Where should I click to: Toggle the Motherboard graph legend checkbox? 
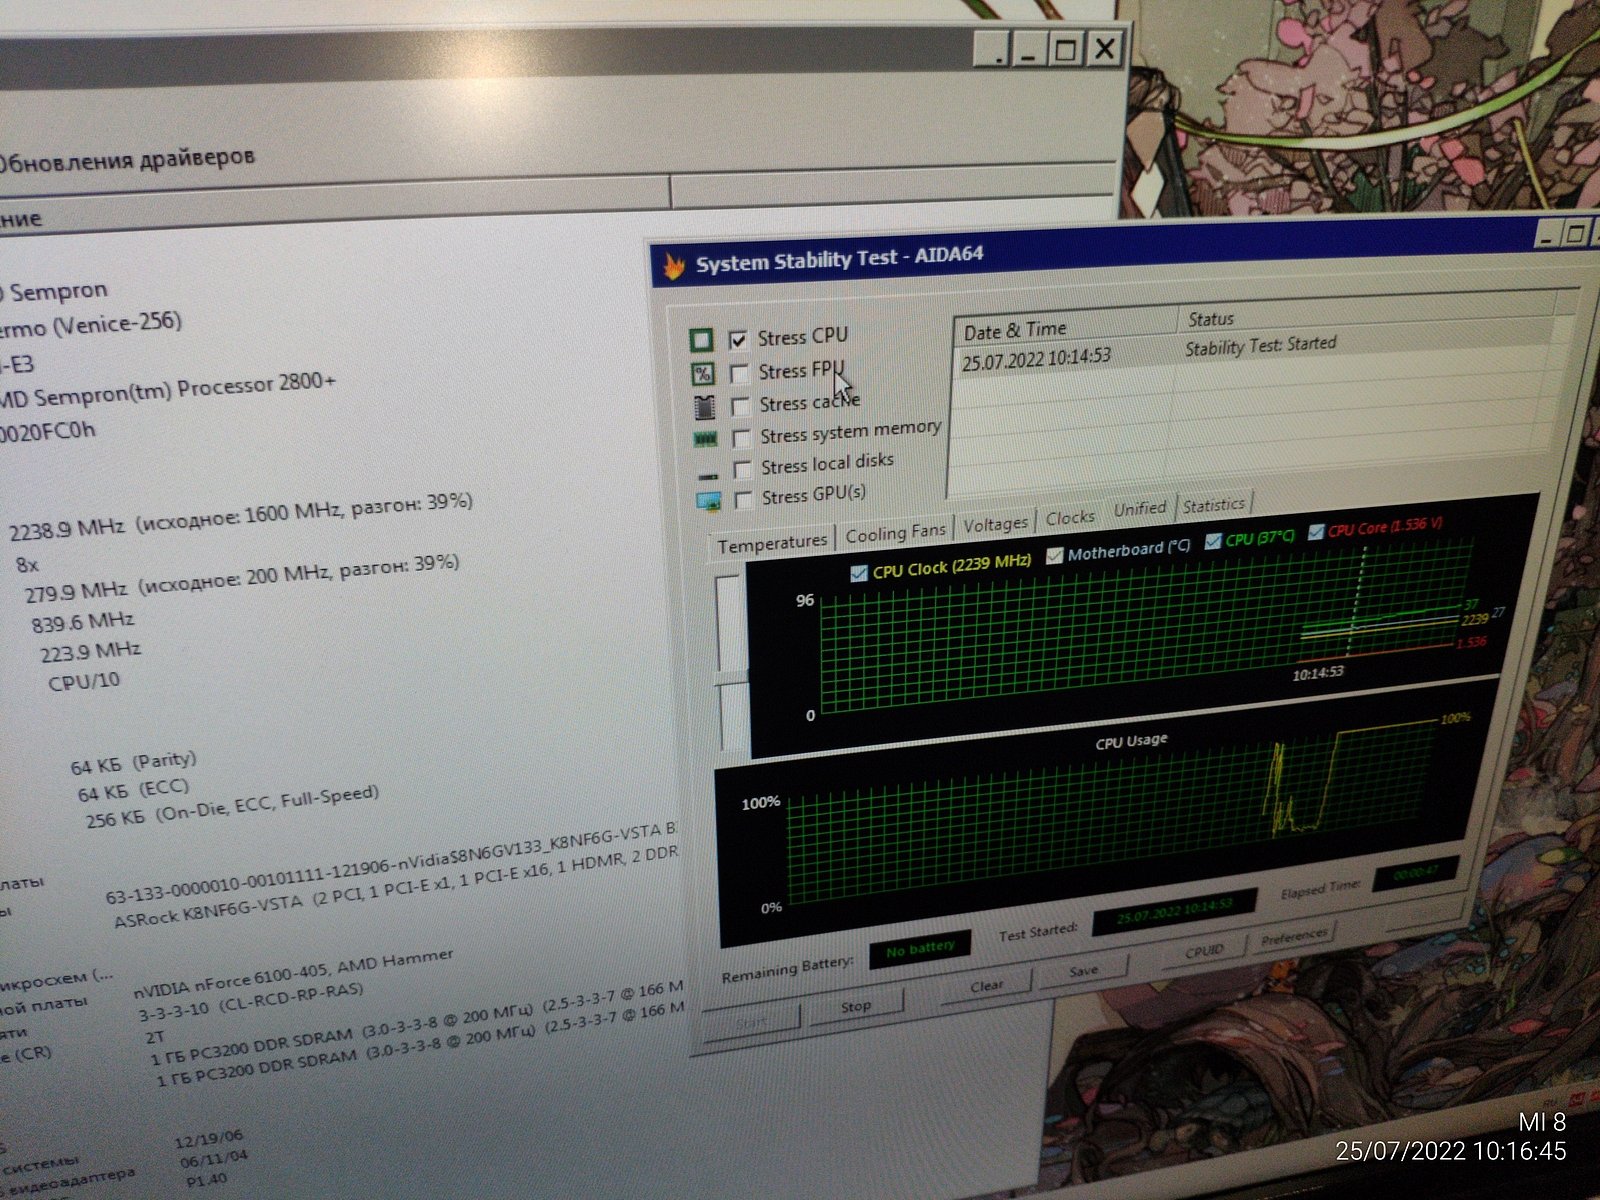[1054, 556]
